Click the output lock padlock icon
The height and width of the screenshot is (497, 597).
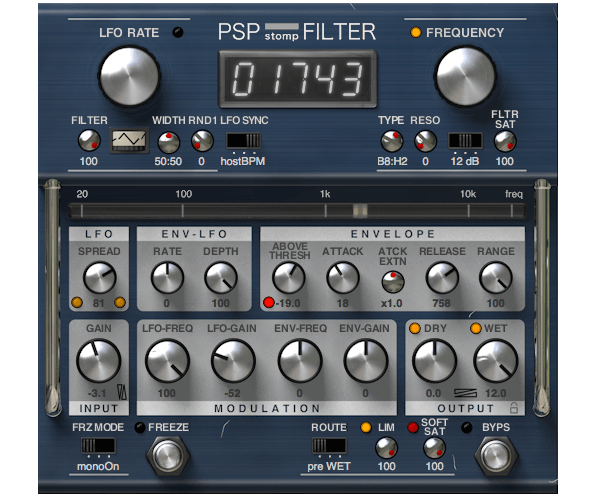pos(514,408)
